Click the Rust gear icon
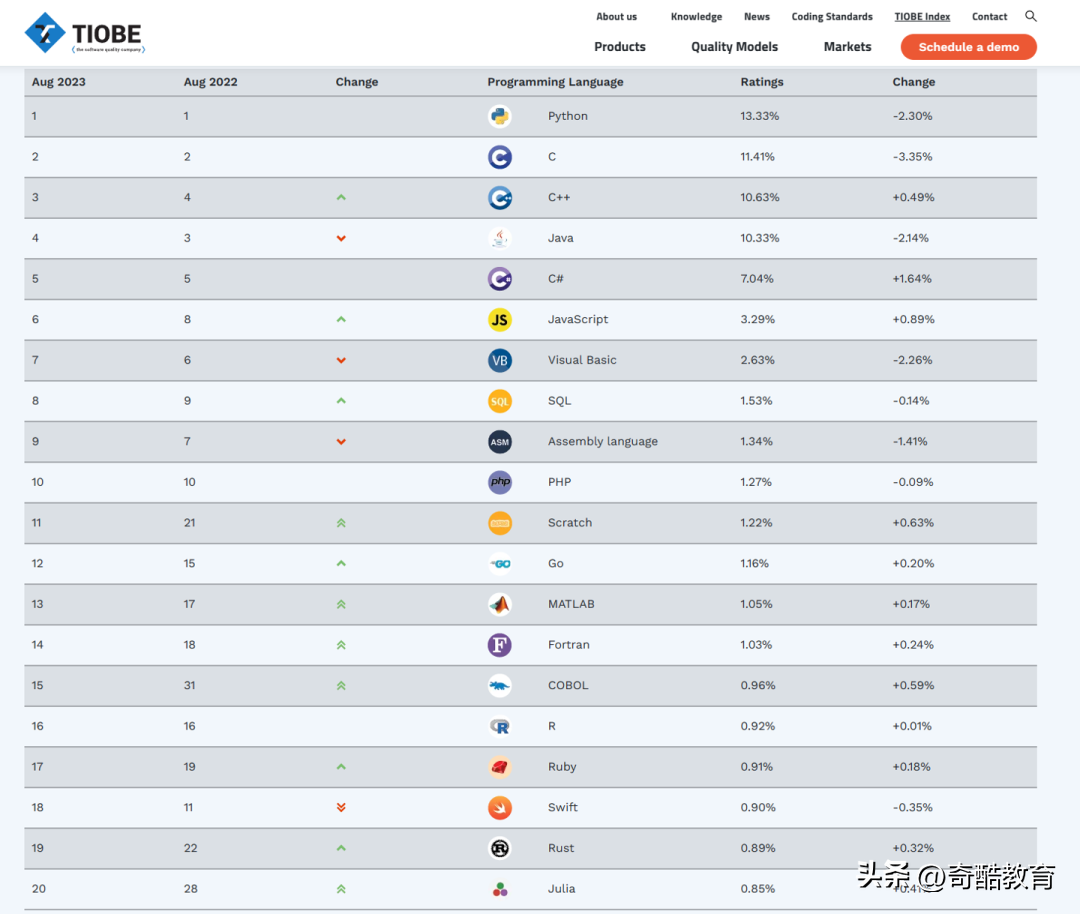The width and height of the screenshot is (1080, 914). pyautogui.click(x=499, y=848)
